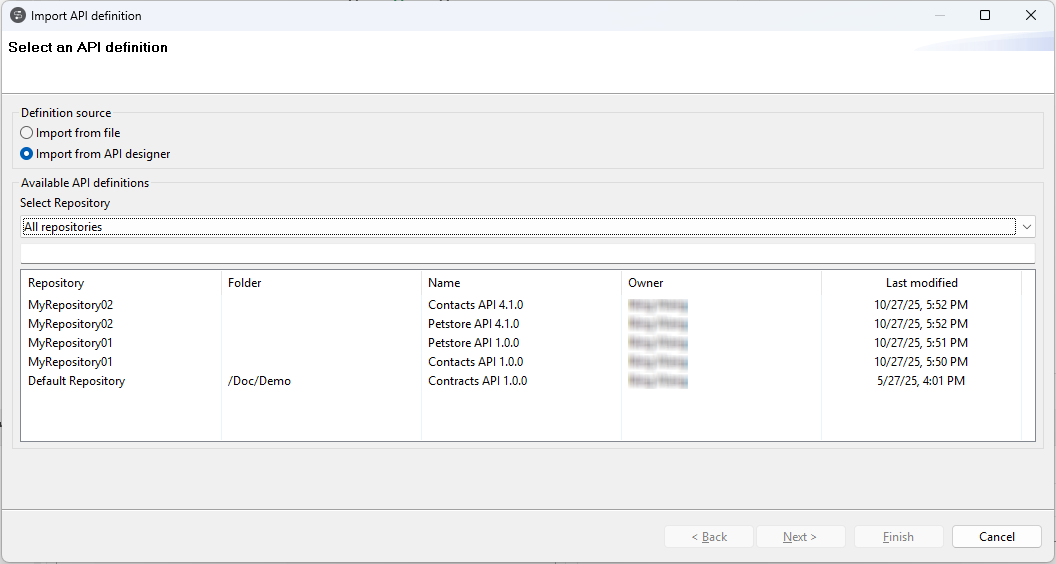Select Petstore API 4.1.0 row
1056x564 pixels.
[528, 323]
